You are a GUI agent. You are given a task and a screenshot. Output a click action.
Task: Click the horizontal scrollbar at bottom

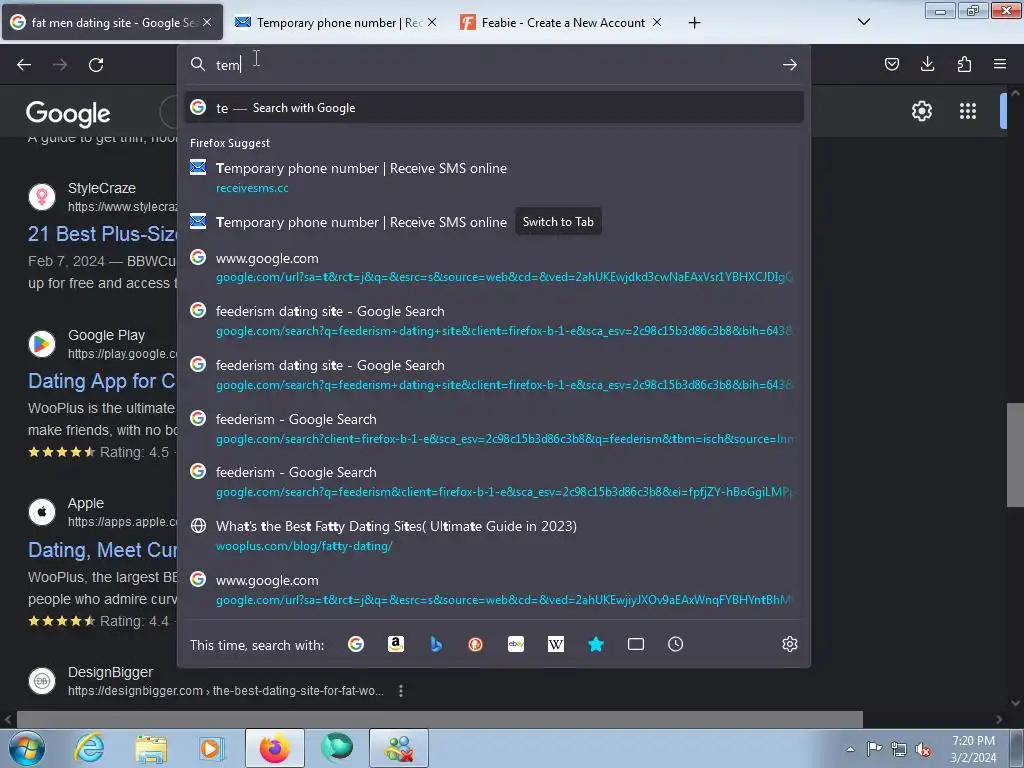440,719
